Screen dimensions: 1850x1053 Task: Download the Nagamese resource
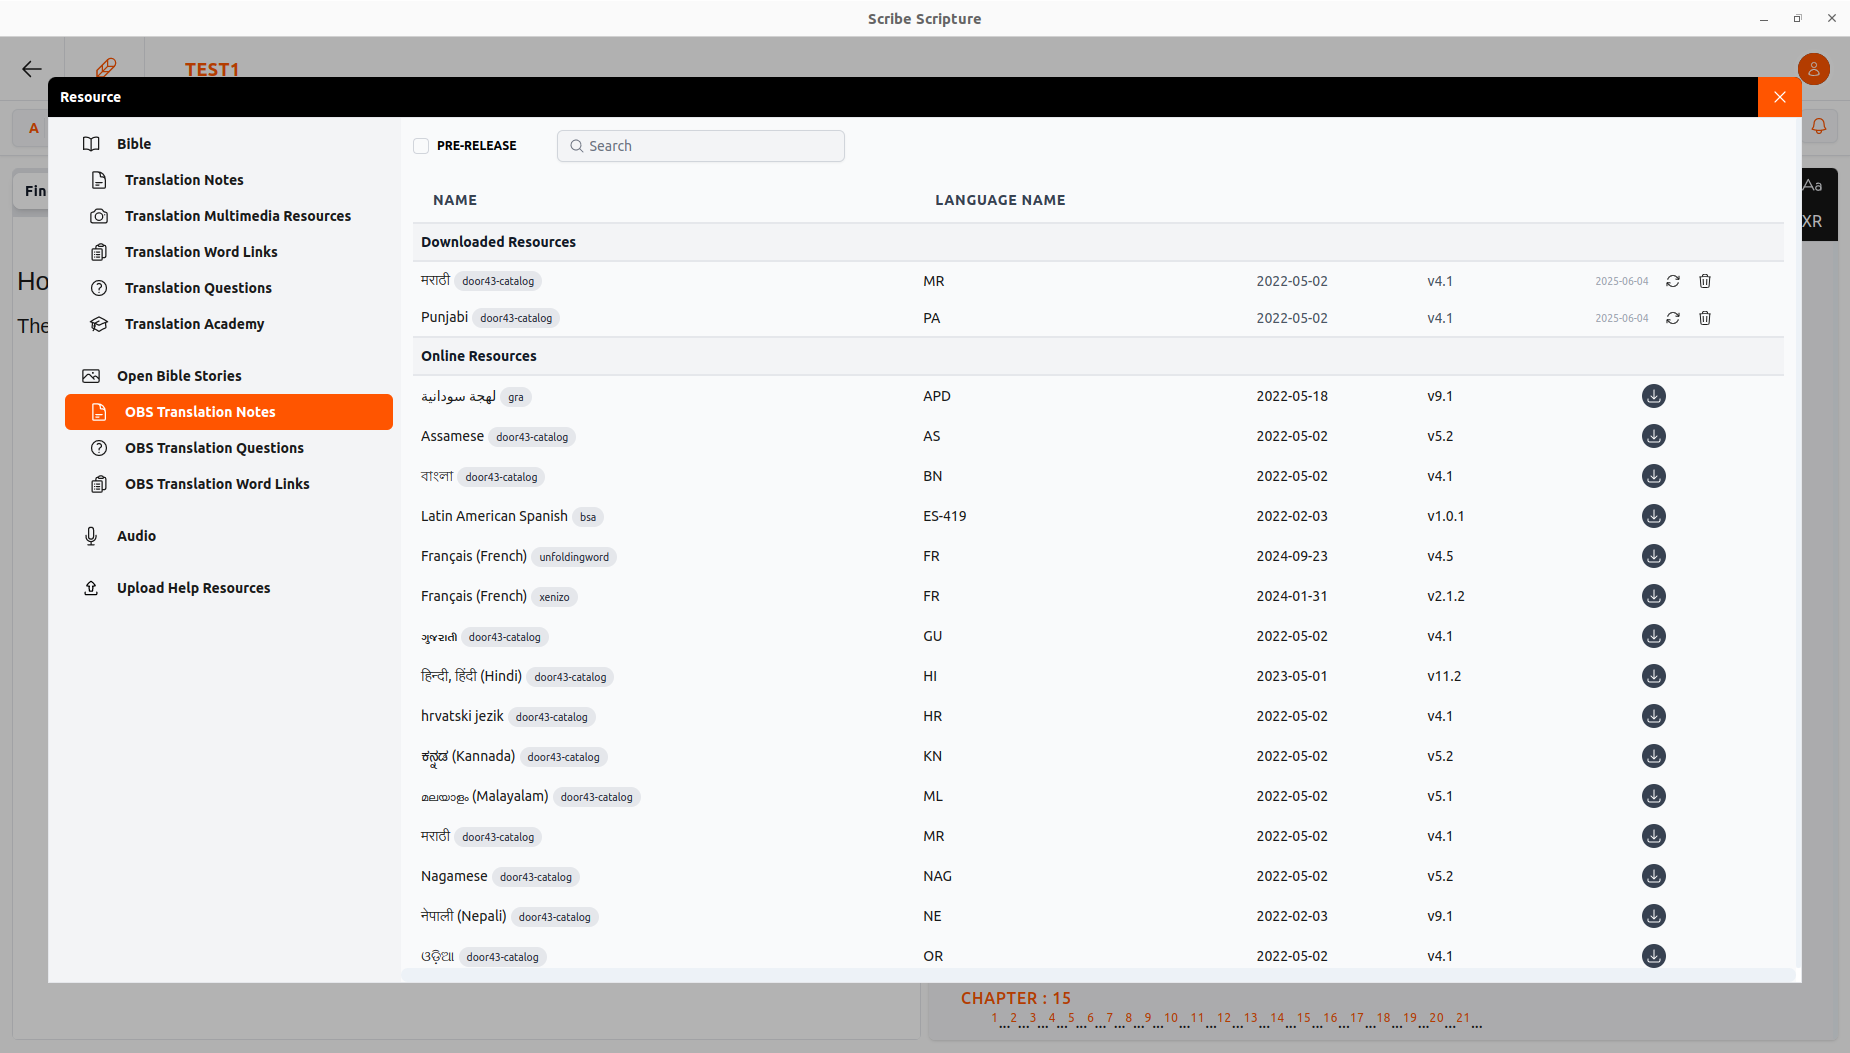pos(1652,876)
